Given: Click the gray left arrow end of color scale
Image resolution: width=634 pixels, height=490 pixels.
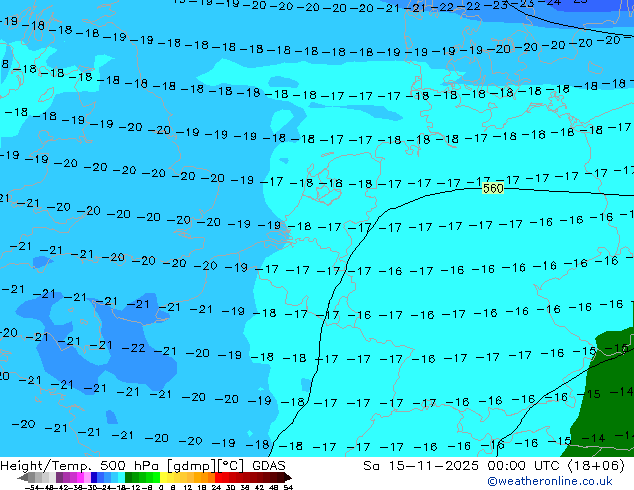Looking at the screenshot, I should coord(23,477).
